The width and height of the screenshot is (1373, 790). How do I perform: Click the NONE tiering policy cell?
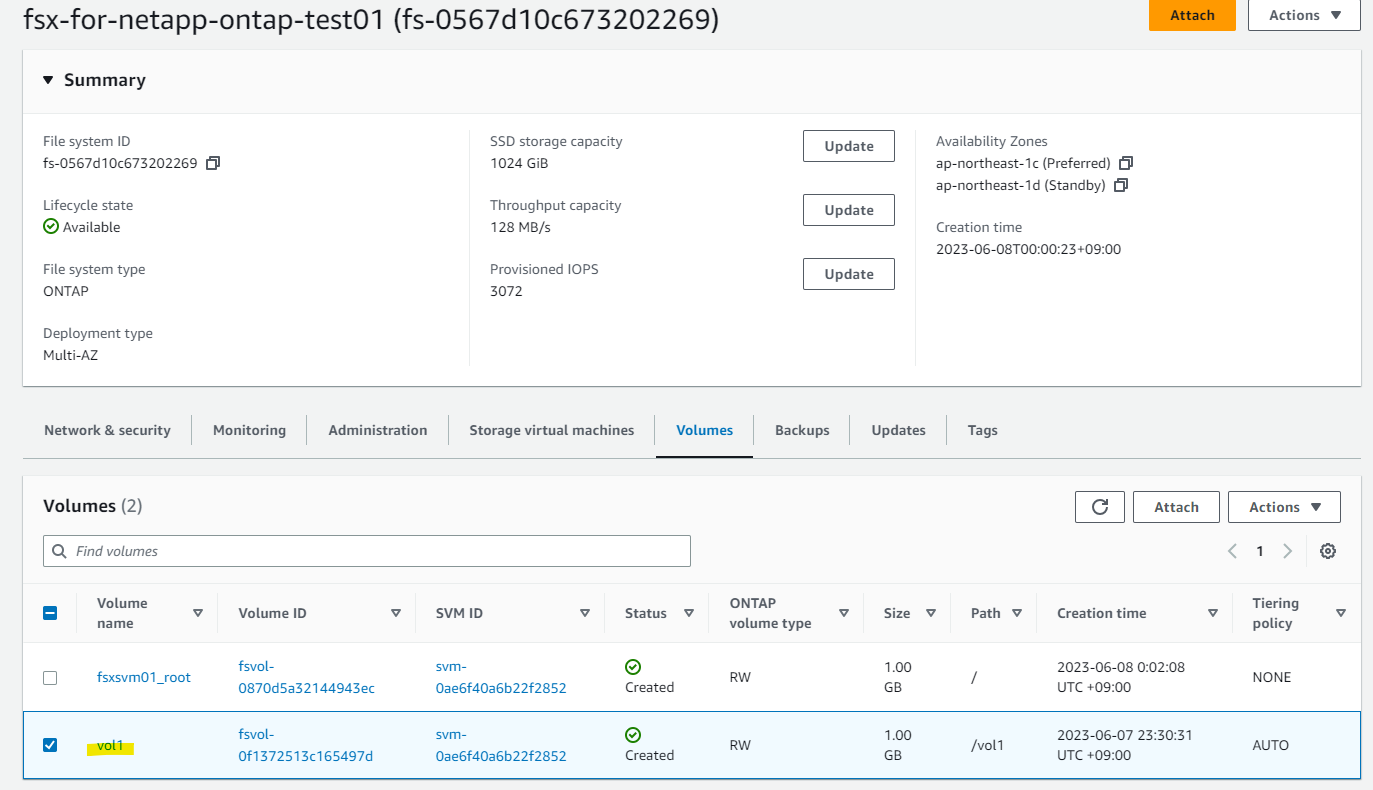coord(1272,677)
